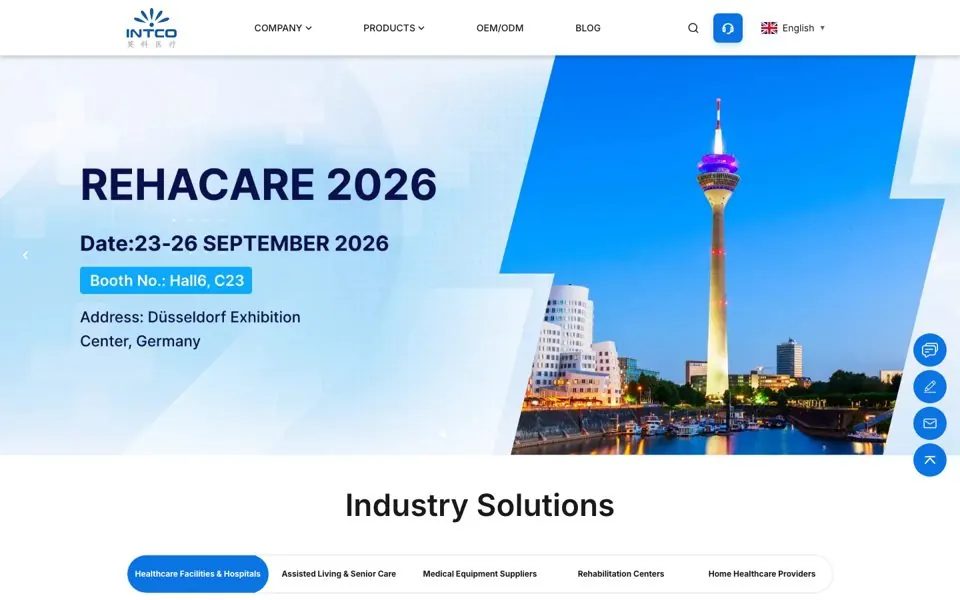Viewport: 960px width, 600px height.
Task: Open the English language dropdown
Action: point(793,28)
